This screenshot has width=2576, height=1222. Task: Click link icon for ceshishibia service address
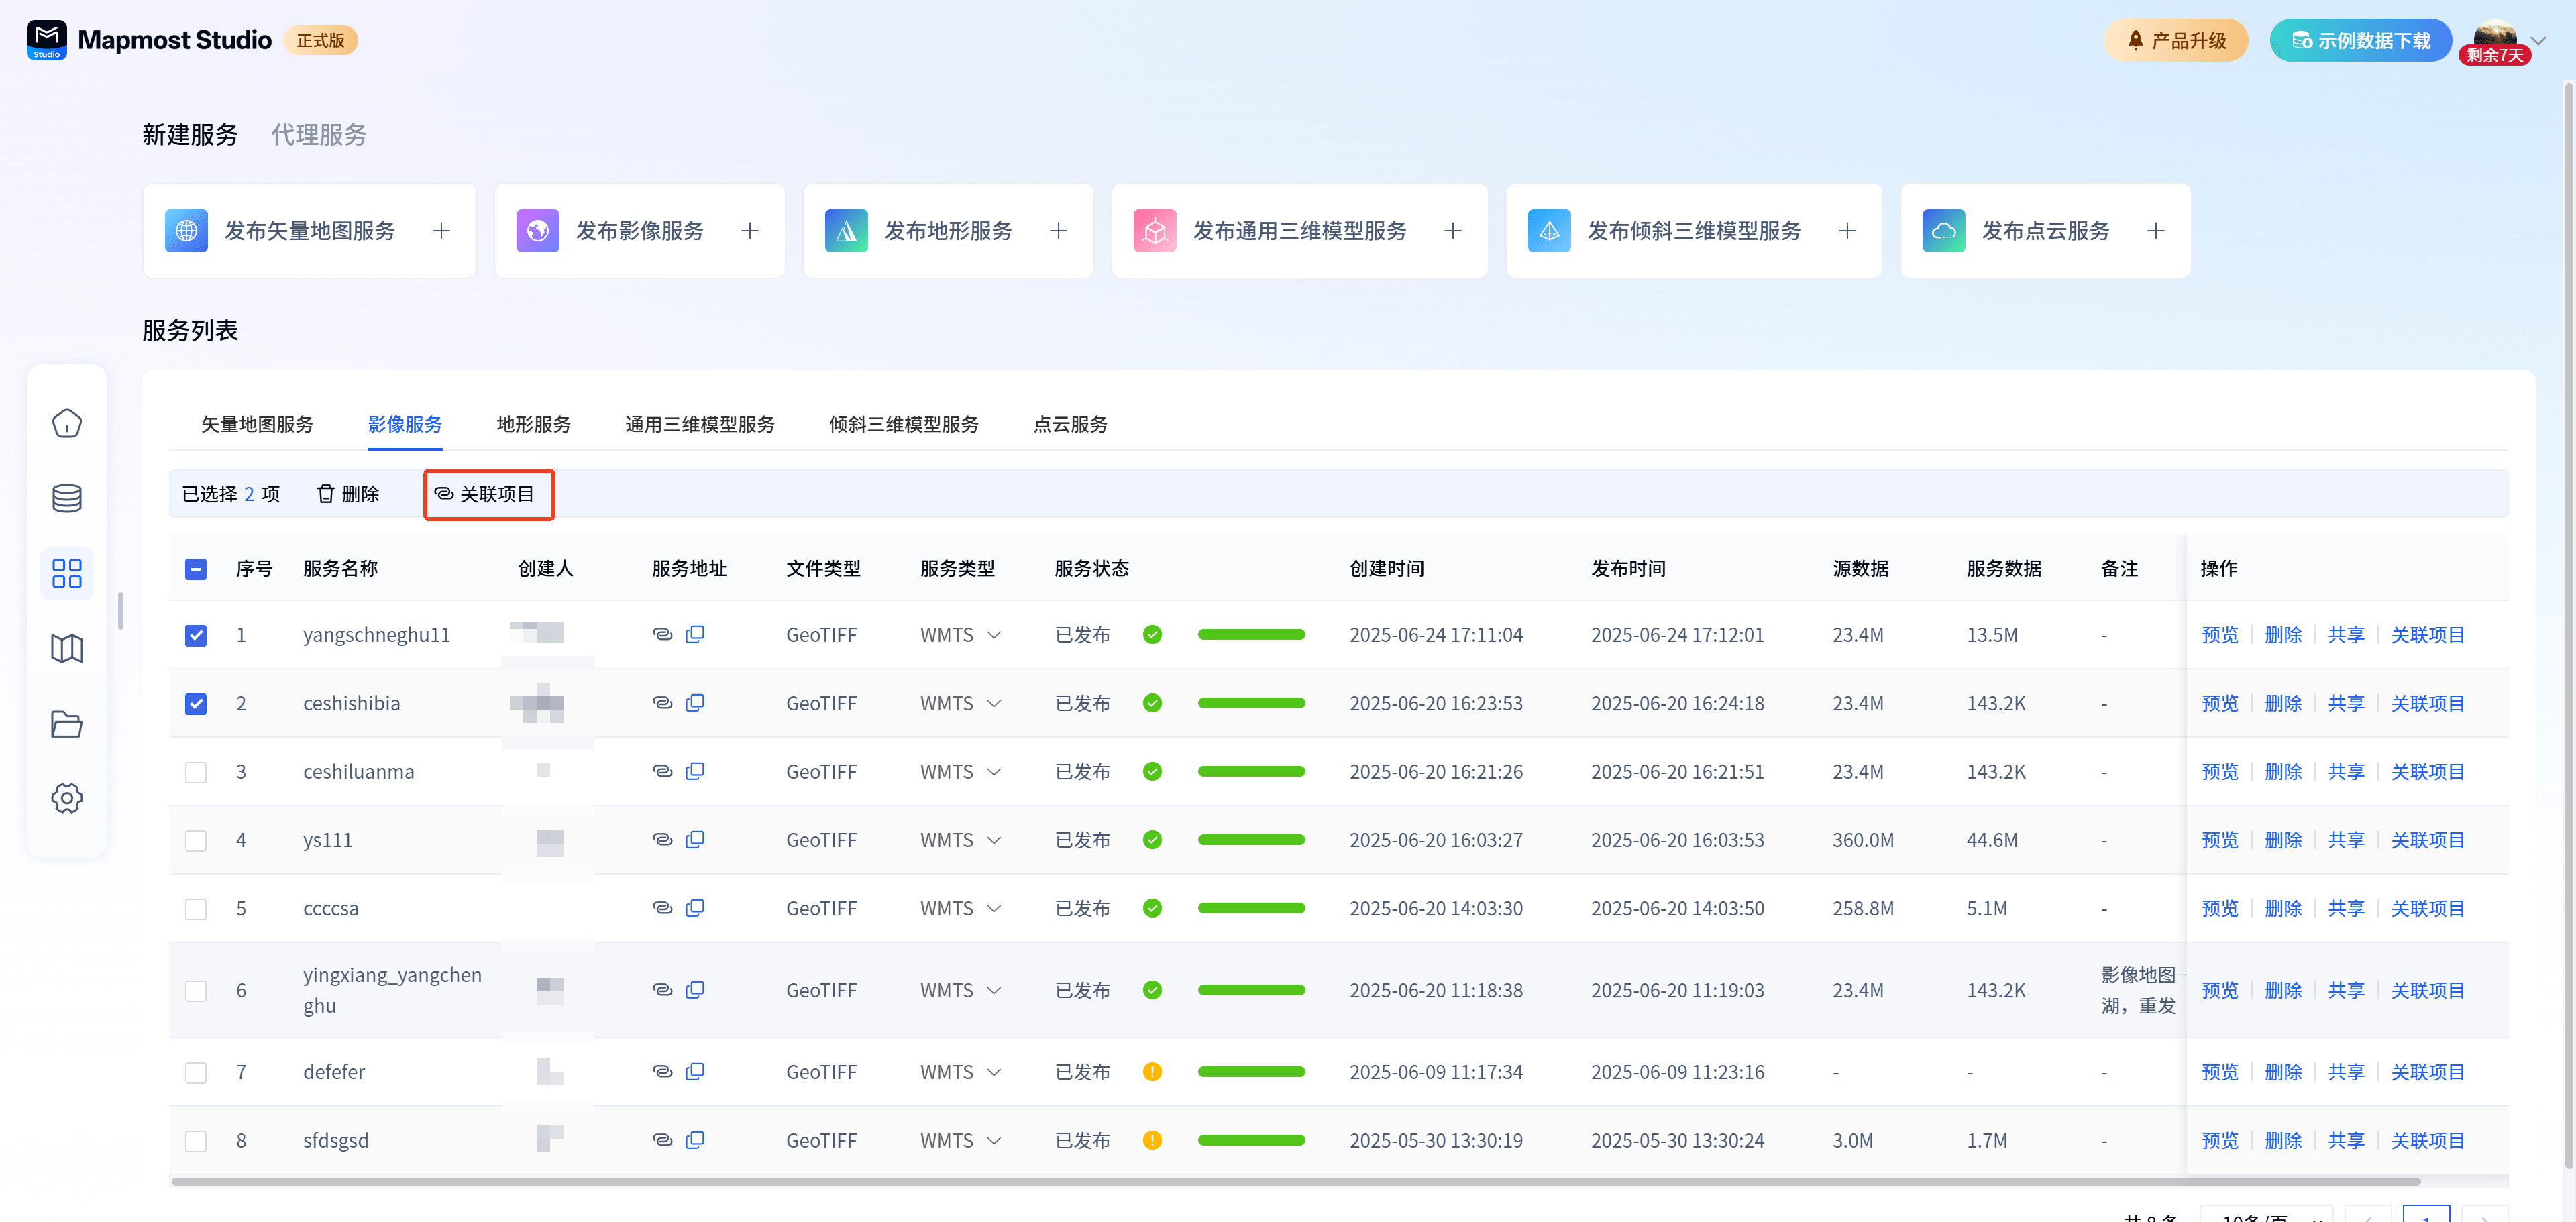[662, 703]
